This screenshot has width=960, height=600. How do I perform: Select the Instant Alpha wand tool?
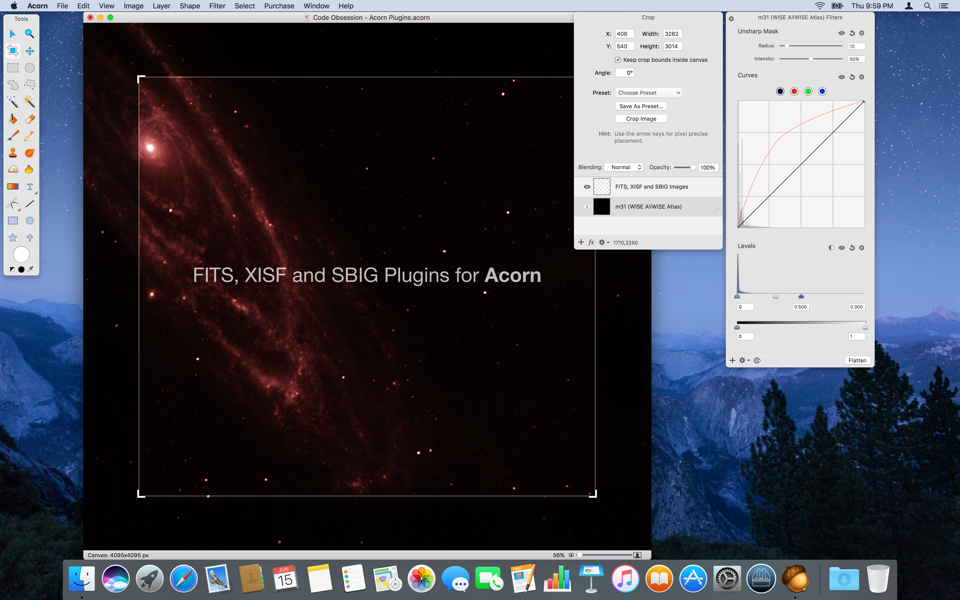(29, 102)
